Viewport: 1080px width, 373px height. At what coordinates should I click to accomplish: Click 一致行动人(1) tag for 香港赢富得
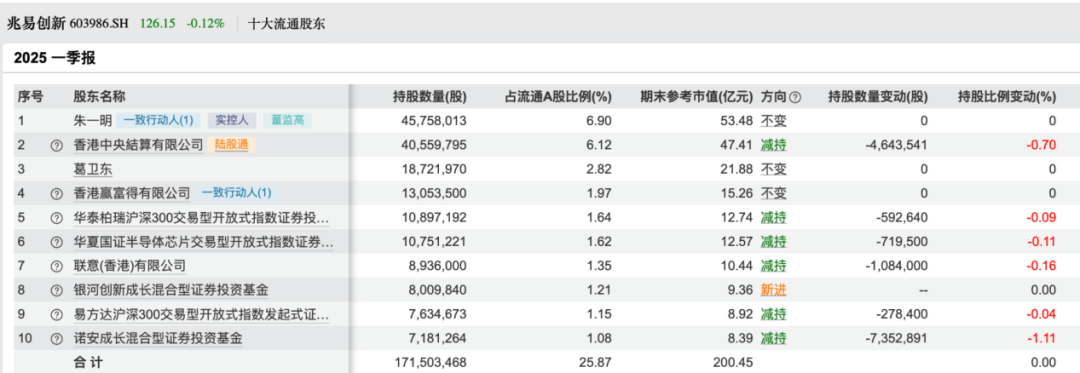pyautogui.click(x=237, y=193)
